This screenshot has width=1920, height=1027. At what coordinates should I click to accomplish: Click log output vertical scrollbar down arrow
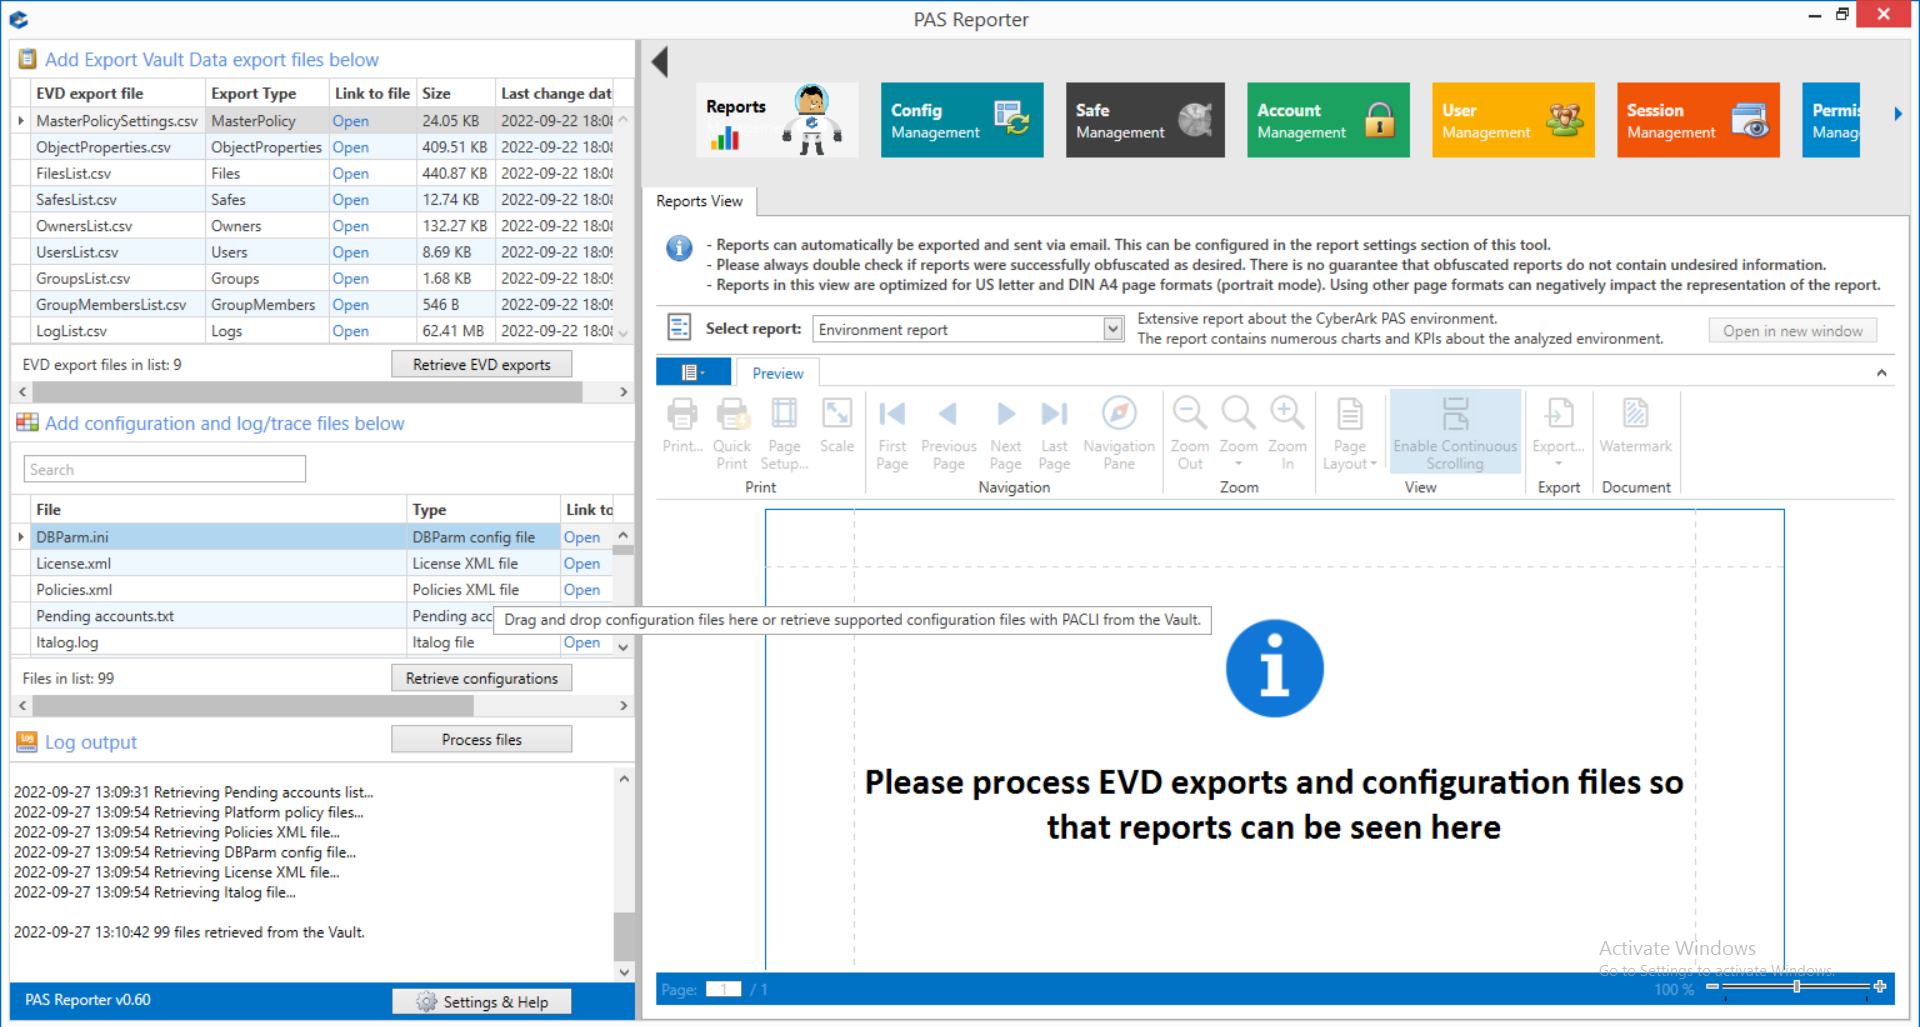coord(624,971)
